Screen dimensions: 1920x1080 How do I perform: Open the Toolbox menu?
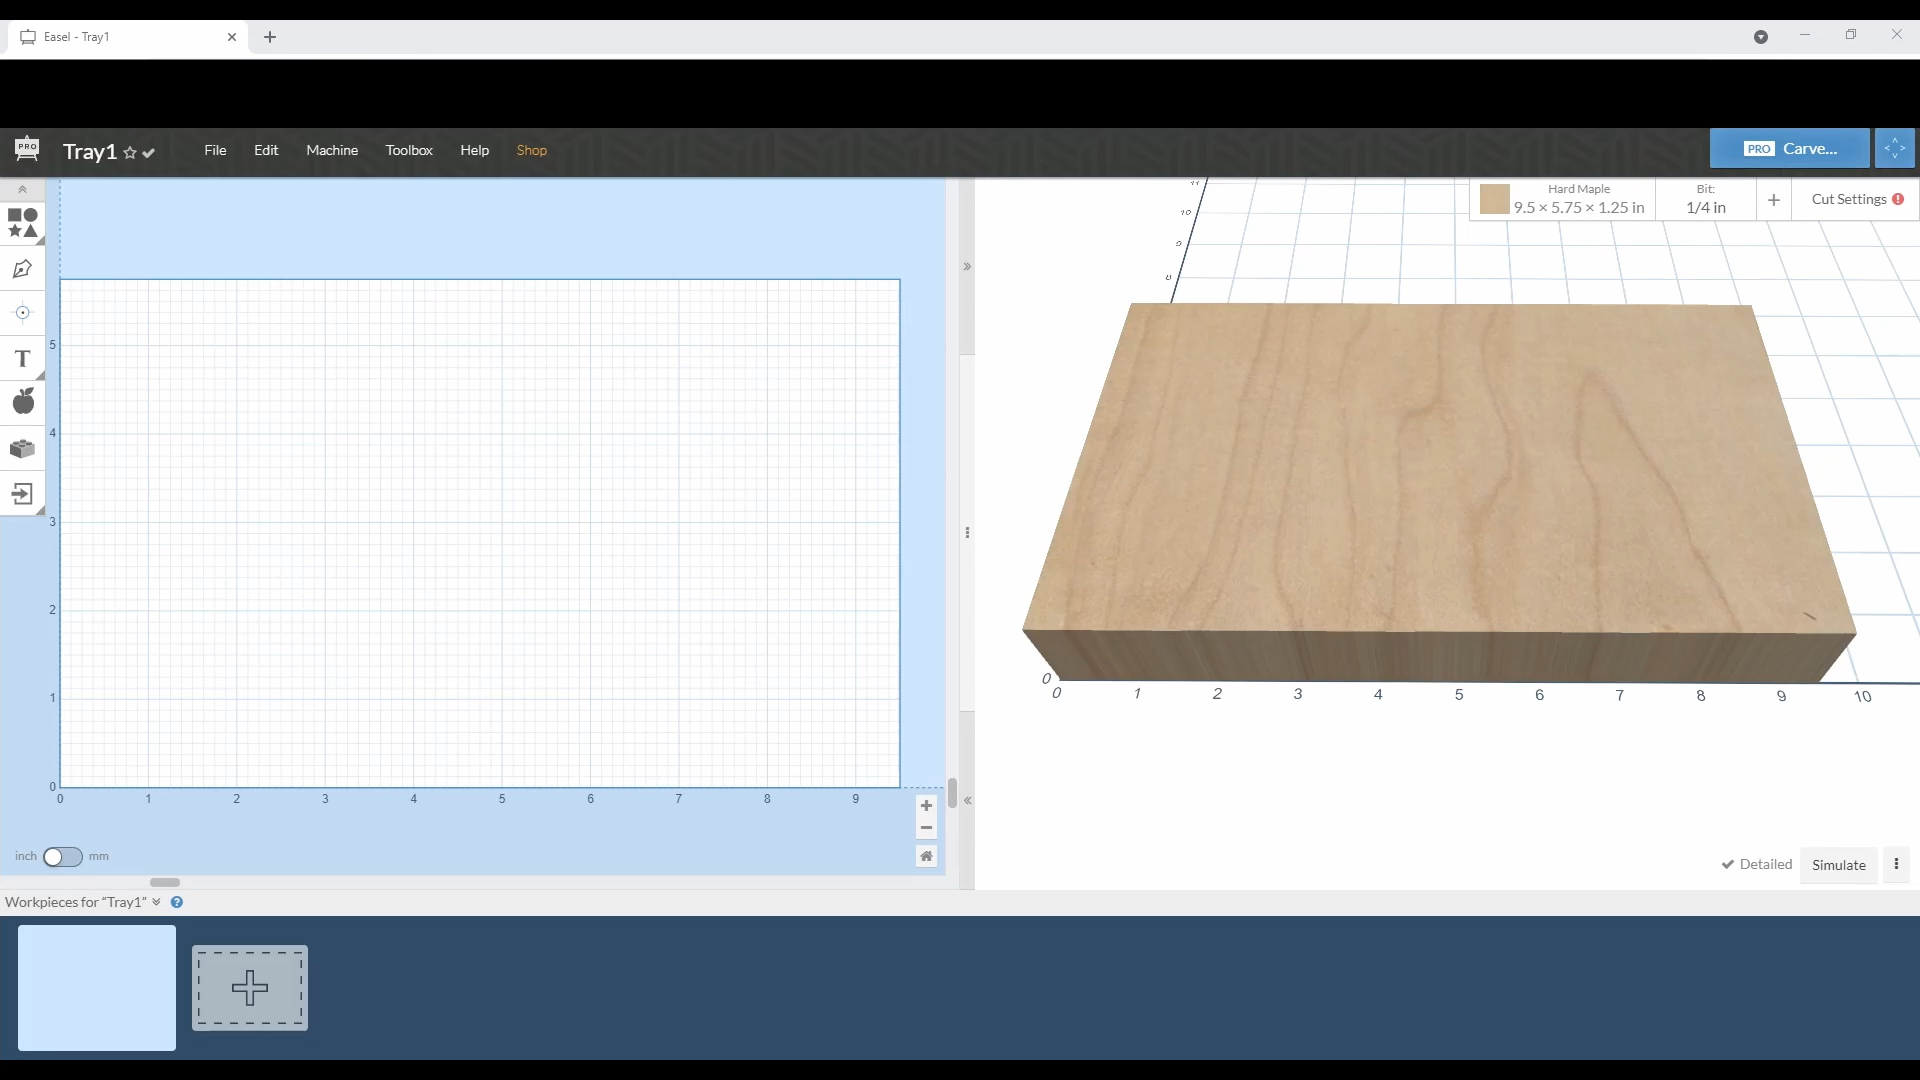409,150
